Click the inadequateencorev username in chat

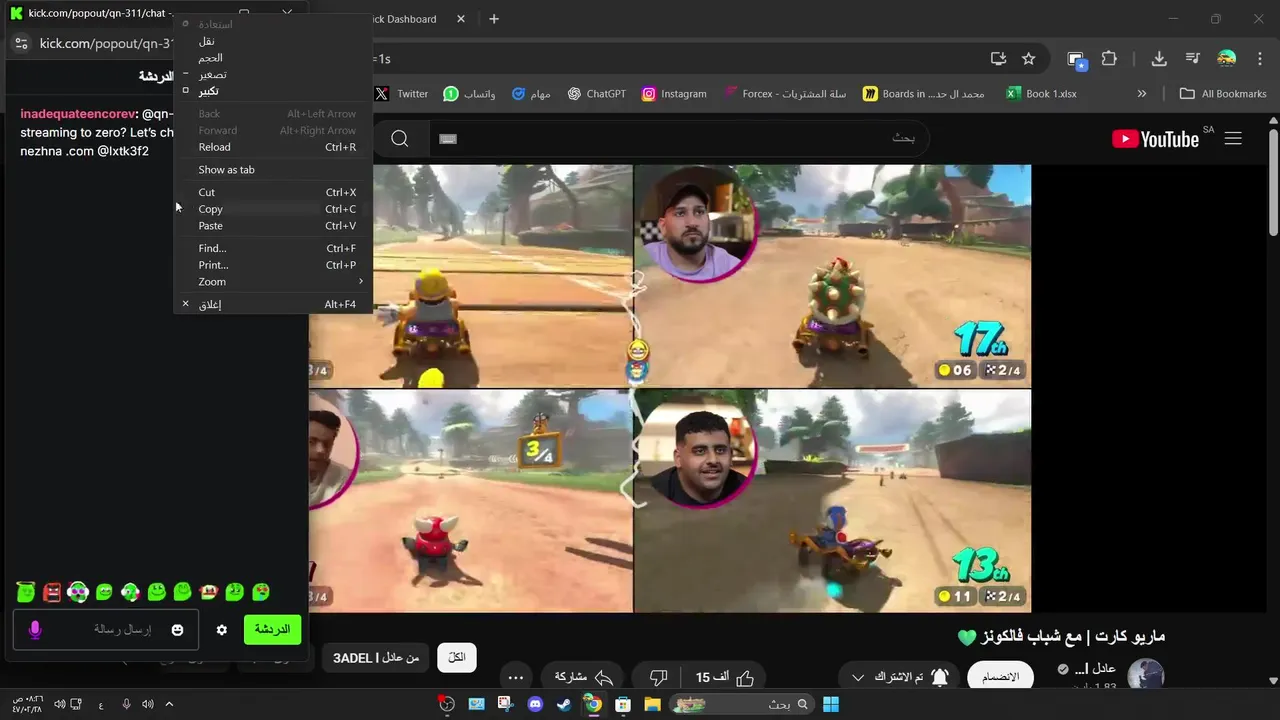(x=78, y=114)
